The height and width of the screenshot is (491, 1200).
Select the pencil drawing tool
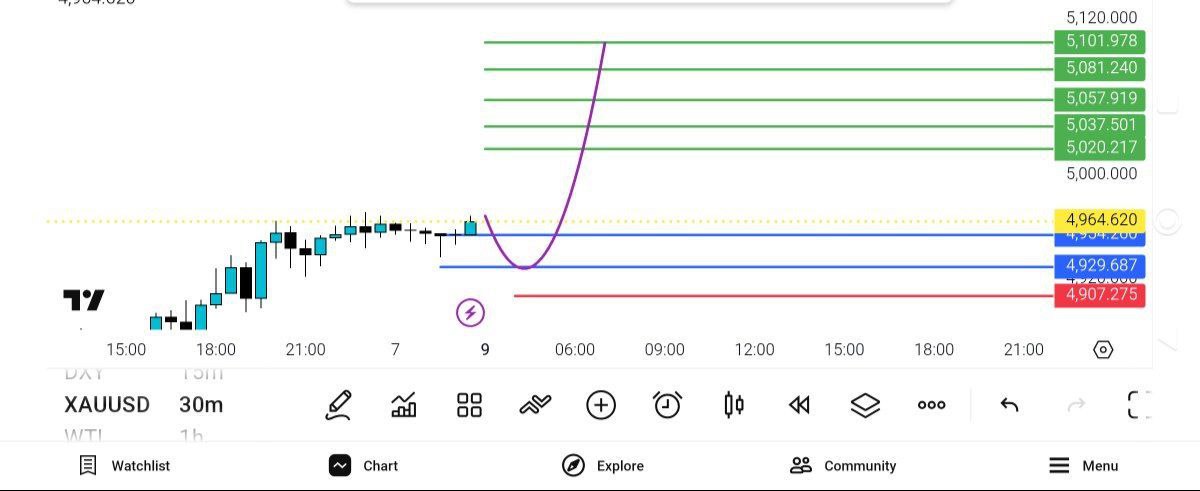point(339,405)
